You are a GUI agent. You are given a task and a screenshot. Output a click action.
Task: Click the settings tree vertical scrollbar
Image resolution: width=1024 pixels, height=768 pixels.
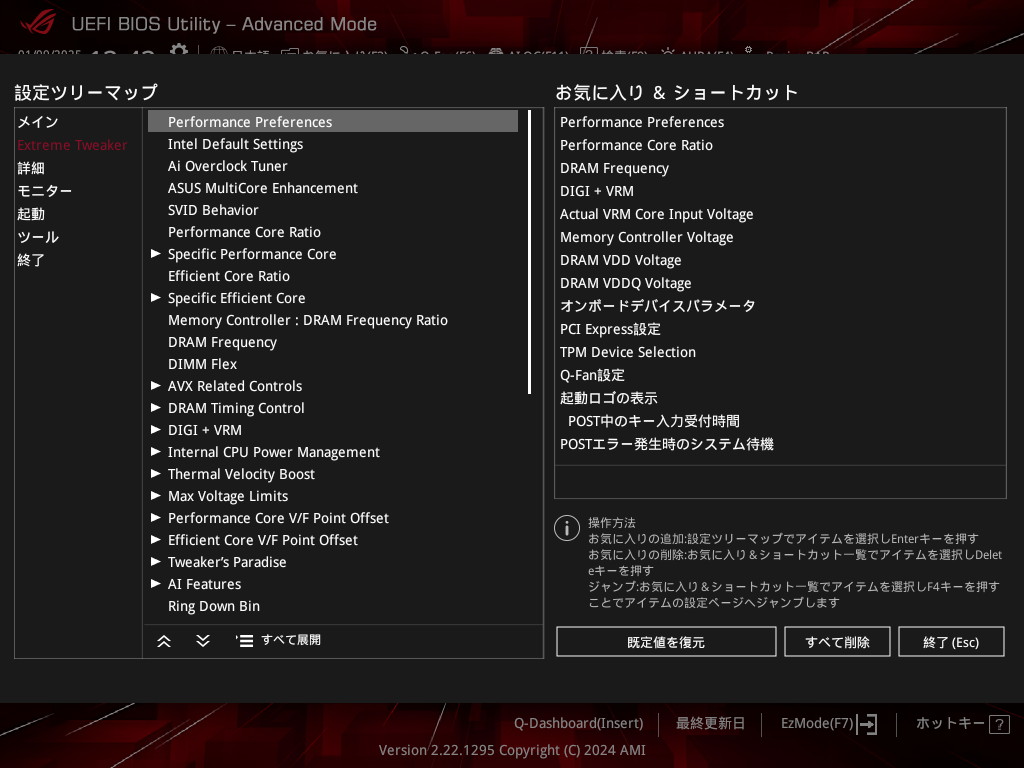click(529, 252)
